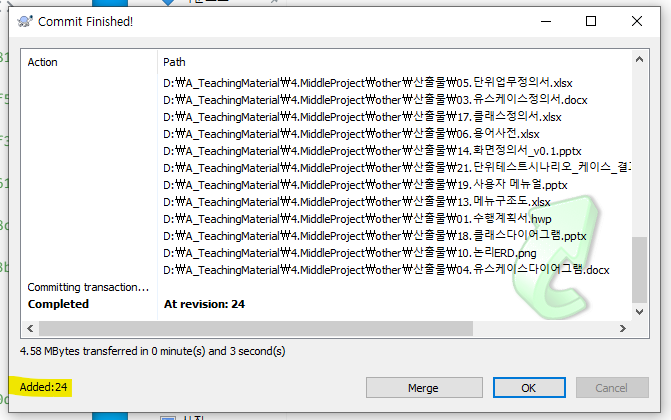671x420 pixels.
Task: Click the vertical scrollbar down arrow
Action: (x=639, y=312)
